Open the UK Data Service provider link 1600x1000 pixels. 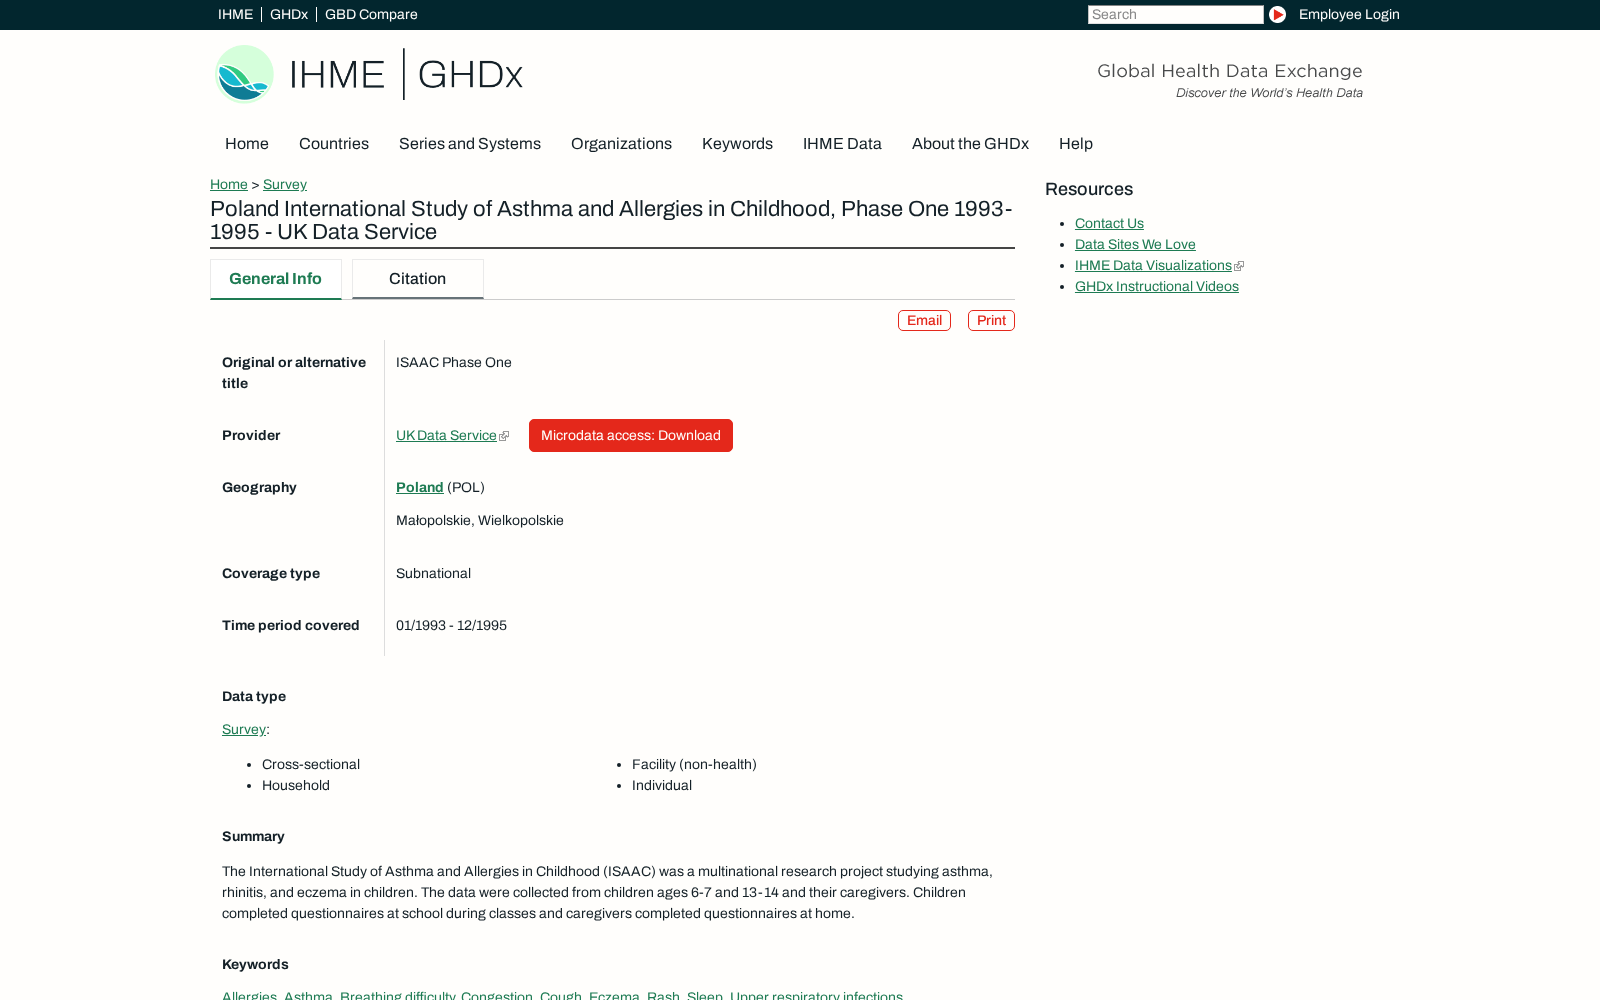click(446, 435)
